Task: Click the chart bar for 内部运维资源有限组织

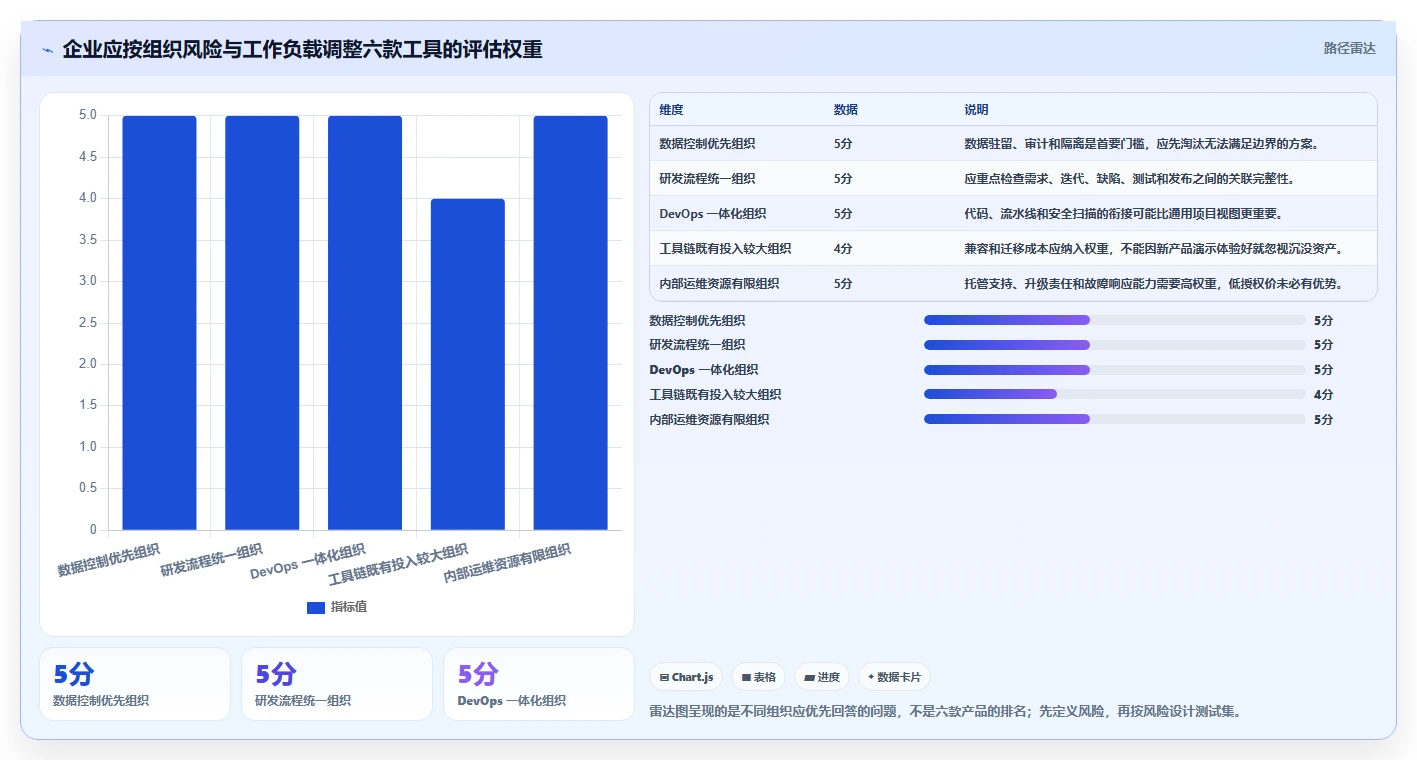Action: click(570, 322)
